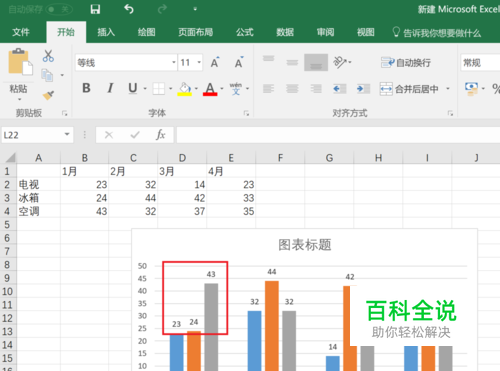The height and width of the screenshot is (371, 500).
Task: Toggle Bold formatting
Action: [86, 88]
